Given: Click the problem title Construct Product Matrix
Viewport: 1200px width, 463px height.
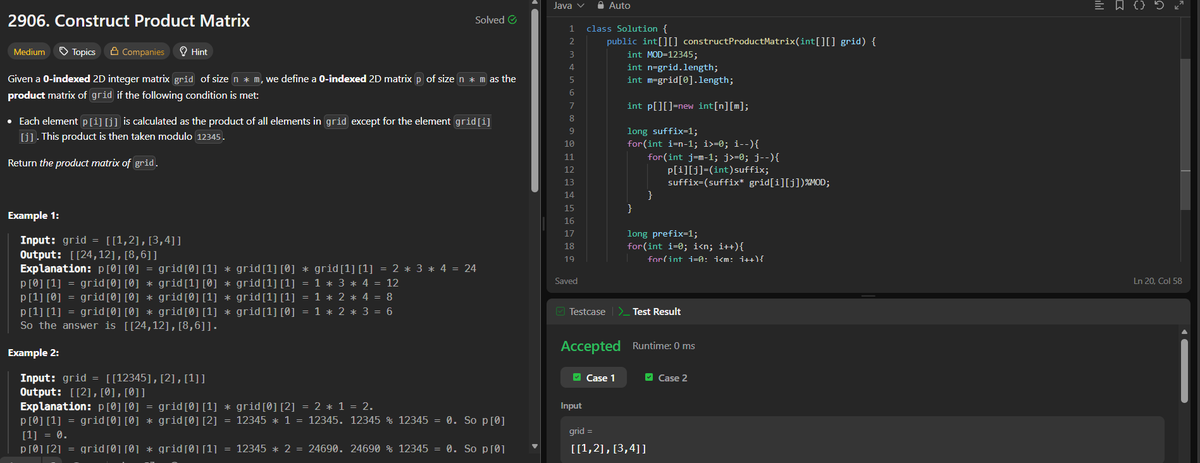Looking at the screenshot, I should pyautogui.click(x=129, y=20).
